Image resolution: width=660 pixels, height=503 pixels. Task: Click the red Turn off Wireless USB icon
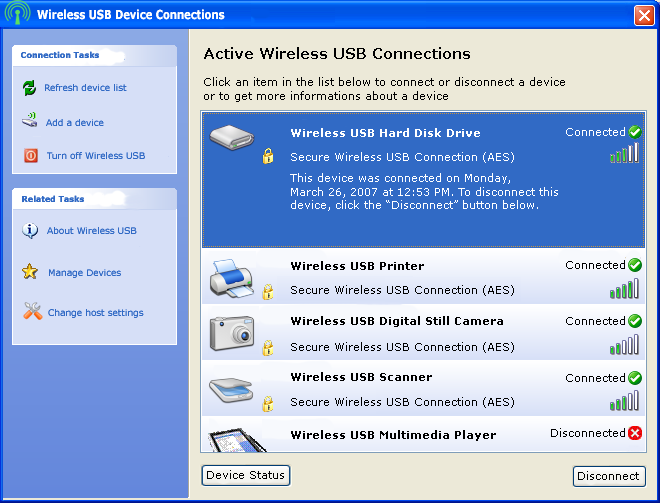point(31,156)
